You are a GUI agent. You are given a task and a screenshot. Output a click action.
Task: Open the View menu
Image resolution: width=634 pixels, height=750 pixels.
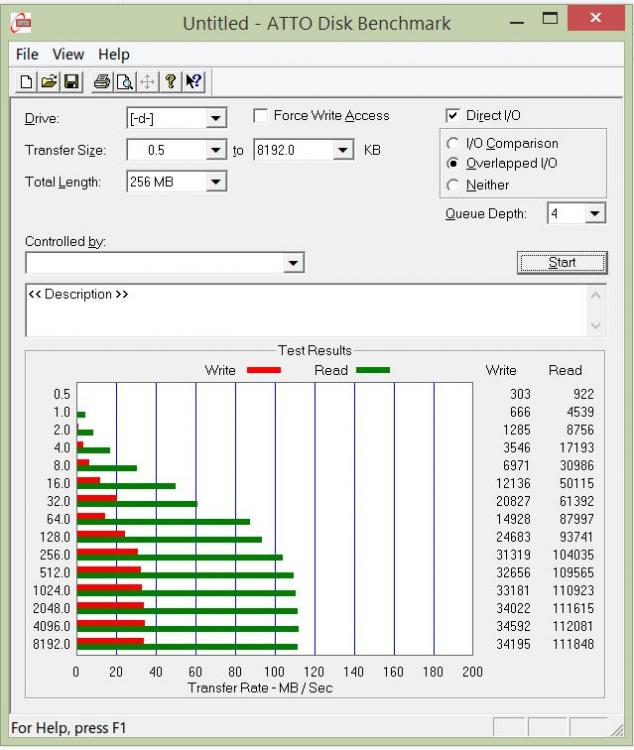68,55
